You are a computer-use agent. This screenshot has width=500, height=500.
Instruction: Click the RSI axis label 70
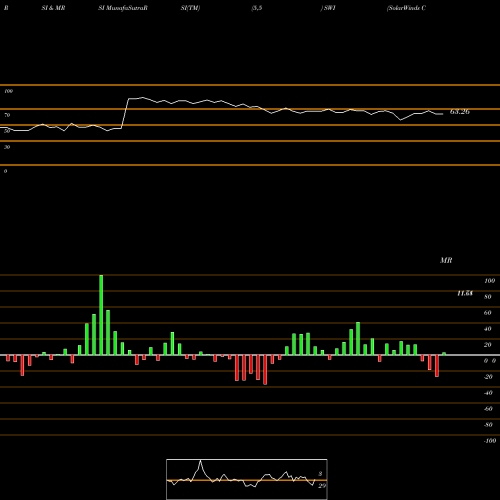(x=7, y=115)
